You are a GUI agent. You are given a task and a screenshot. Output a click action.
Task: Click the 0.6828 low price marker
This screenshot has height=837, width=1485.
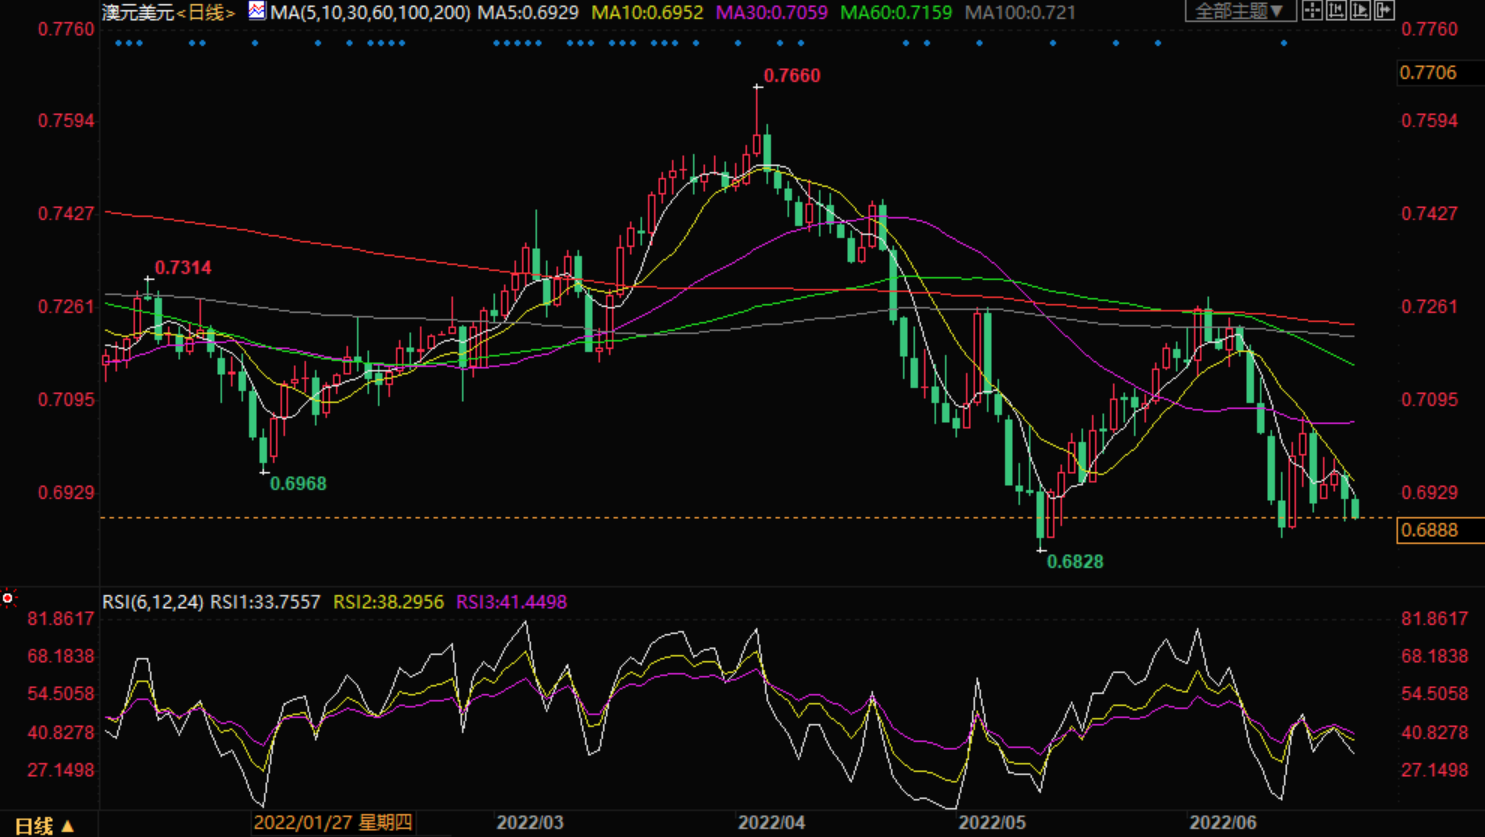[1074, 562]
